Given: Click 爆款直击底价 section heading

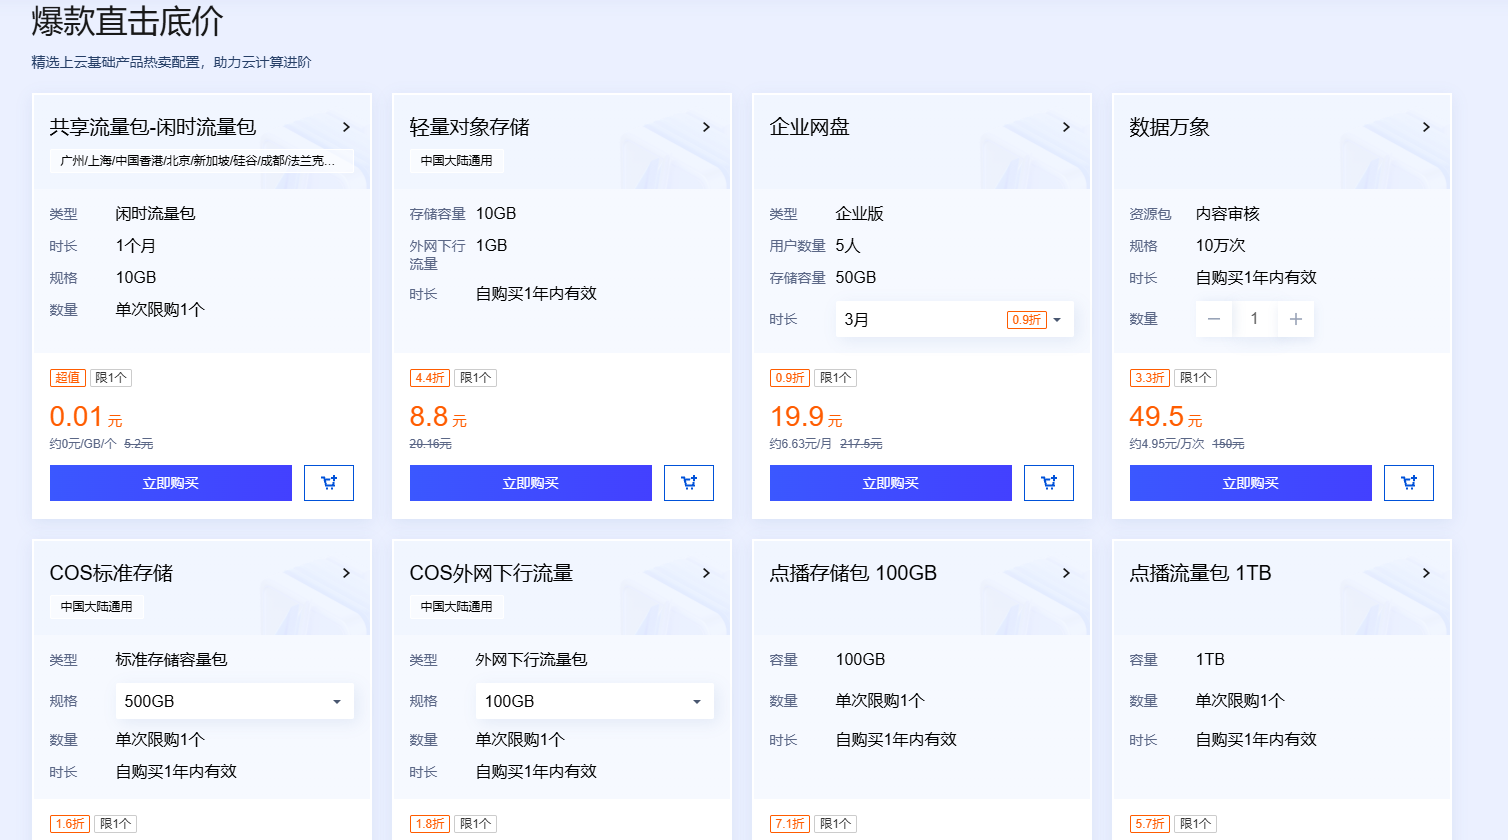Looking at the screenshot, I should click(128, 21).
